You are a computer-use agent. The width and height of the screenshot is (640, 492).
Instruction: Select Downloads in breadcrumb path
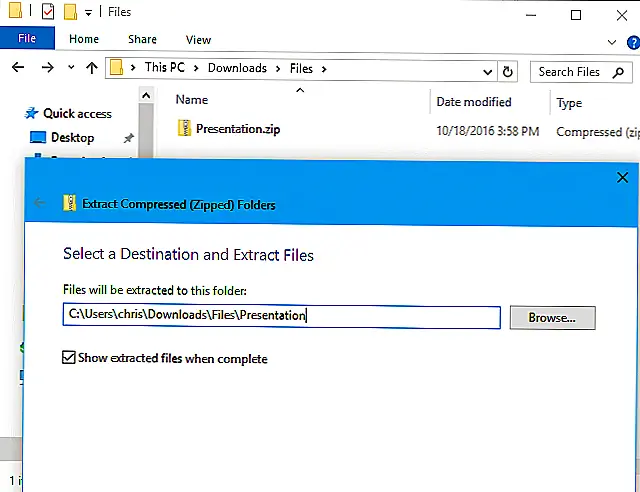click(x=237, y=68)
